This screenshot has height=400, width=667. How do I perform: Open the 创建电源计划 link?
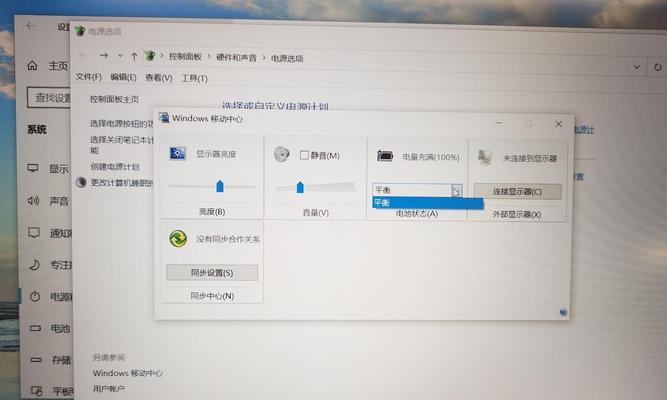point(115,166)
